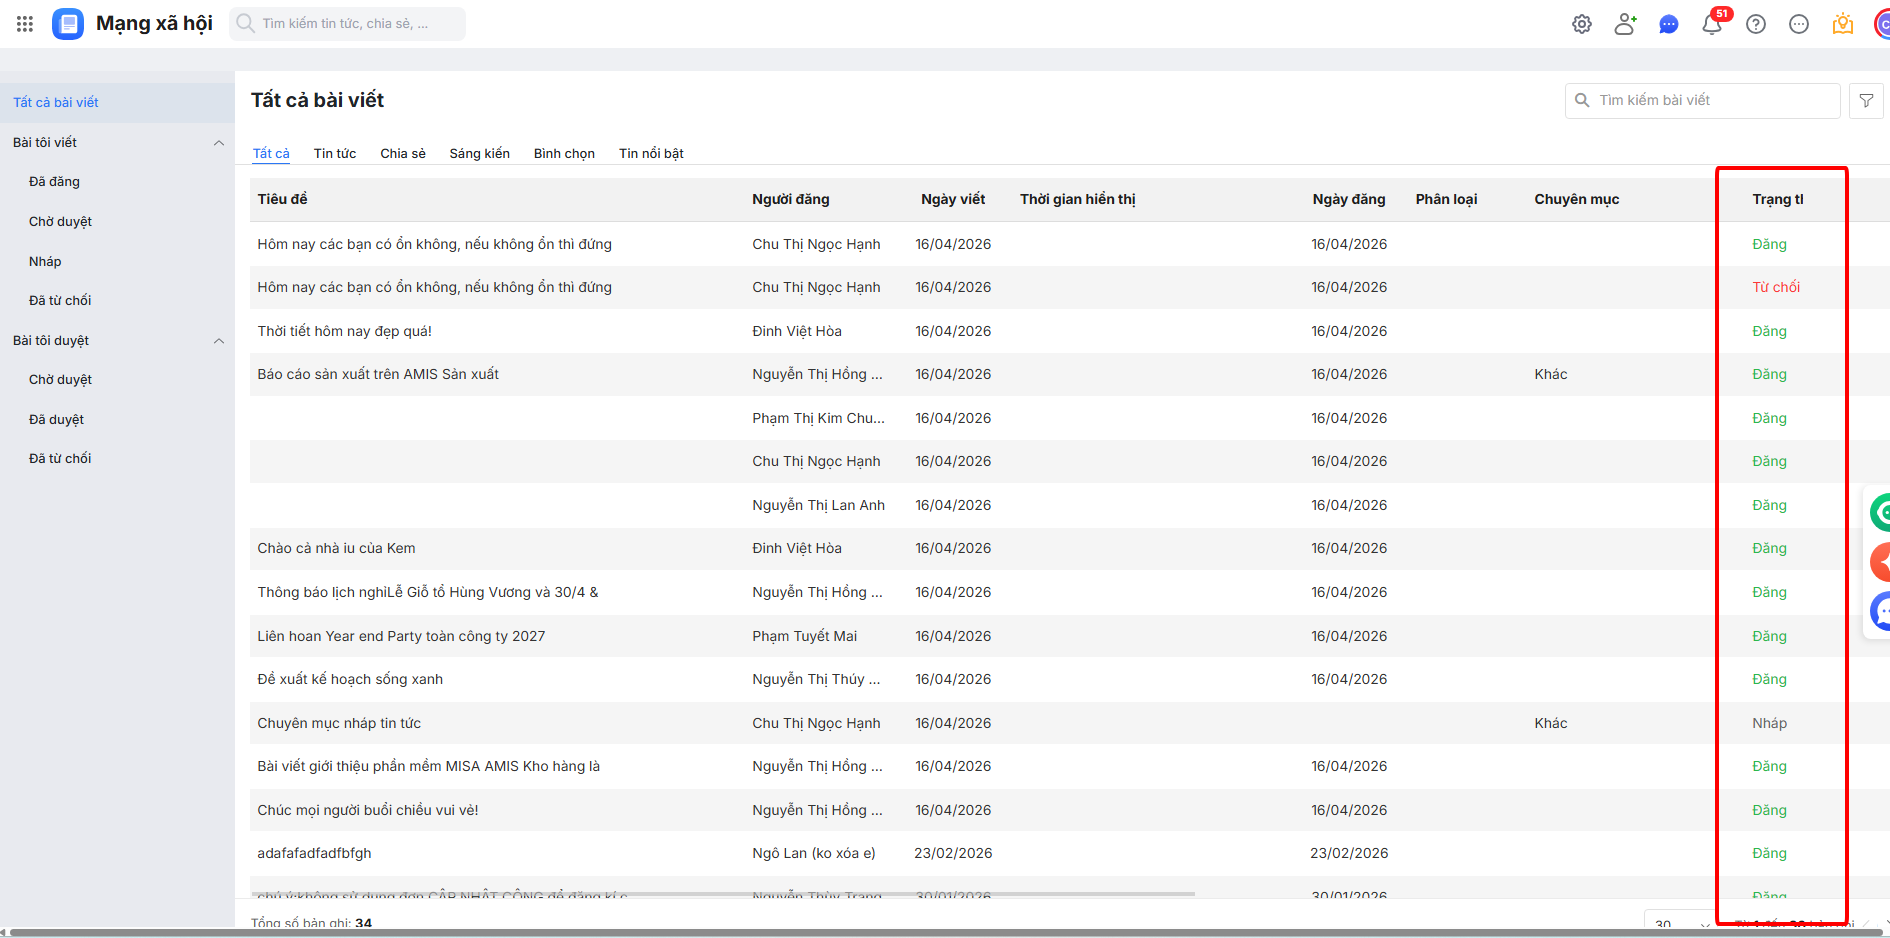Collapse the 'Bài tôi viết' section
1890x938 pixels.
(x=219, y=143)
